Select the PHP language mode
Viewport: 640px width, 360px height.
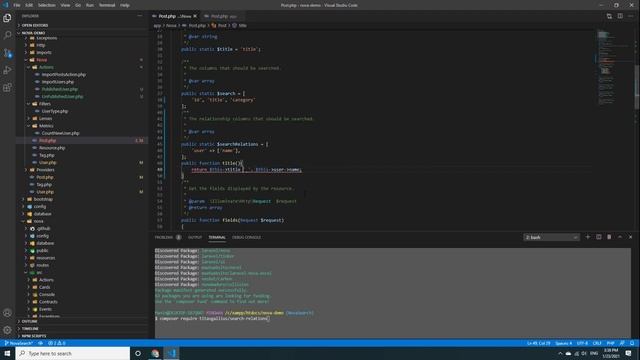click(611, 343)
